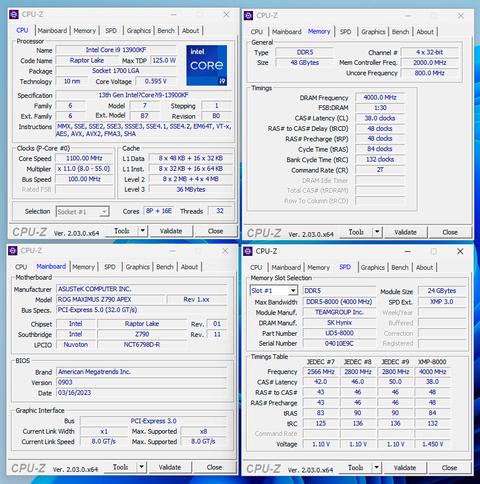The image size is (480, 484).
Task: Select CPU tab in the Mainboard window
Action: [21, 267]
